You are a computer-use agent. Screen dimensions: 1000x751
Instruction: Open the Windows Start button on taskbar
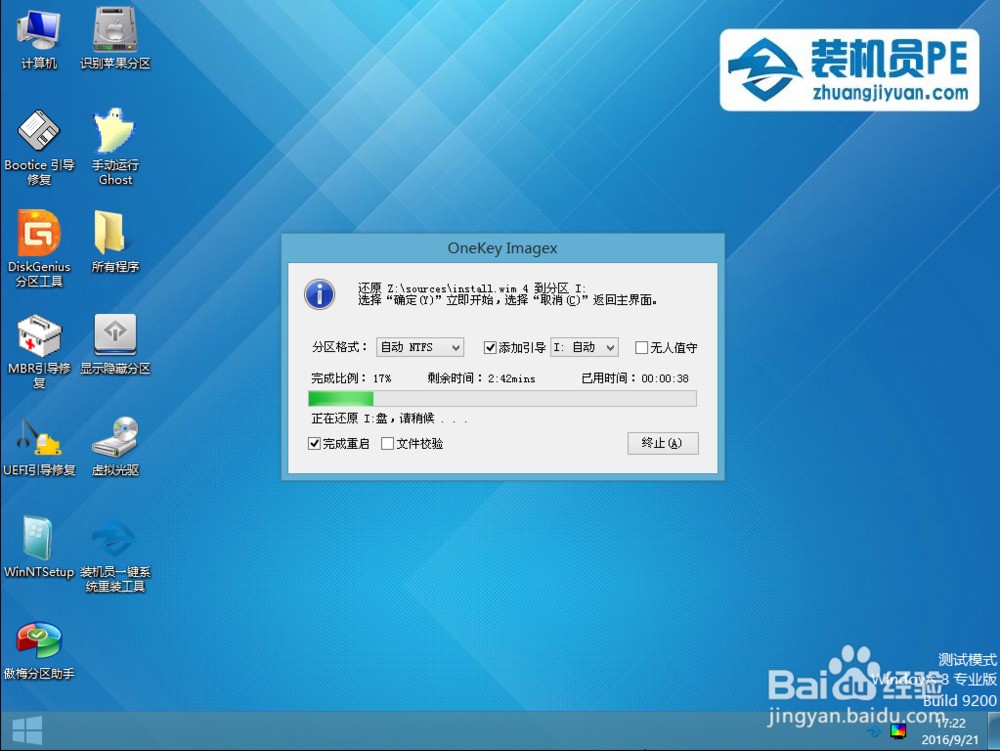tap(27, 731)
